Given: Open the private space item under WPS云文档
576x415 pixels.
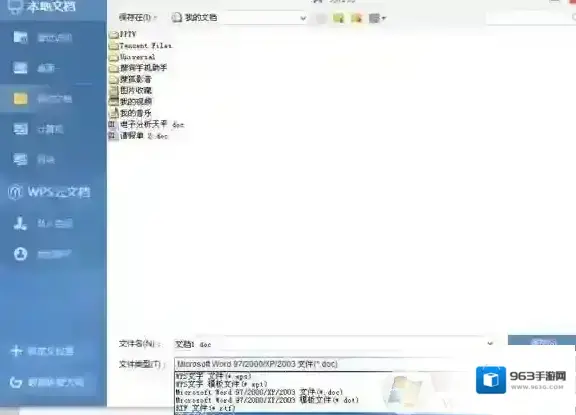Looking at the screenshot, I should click(43, 223).
